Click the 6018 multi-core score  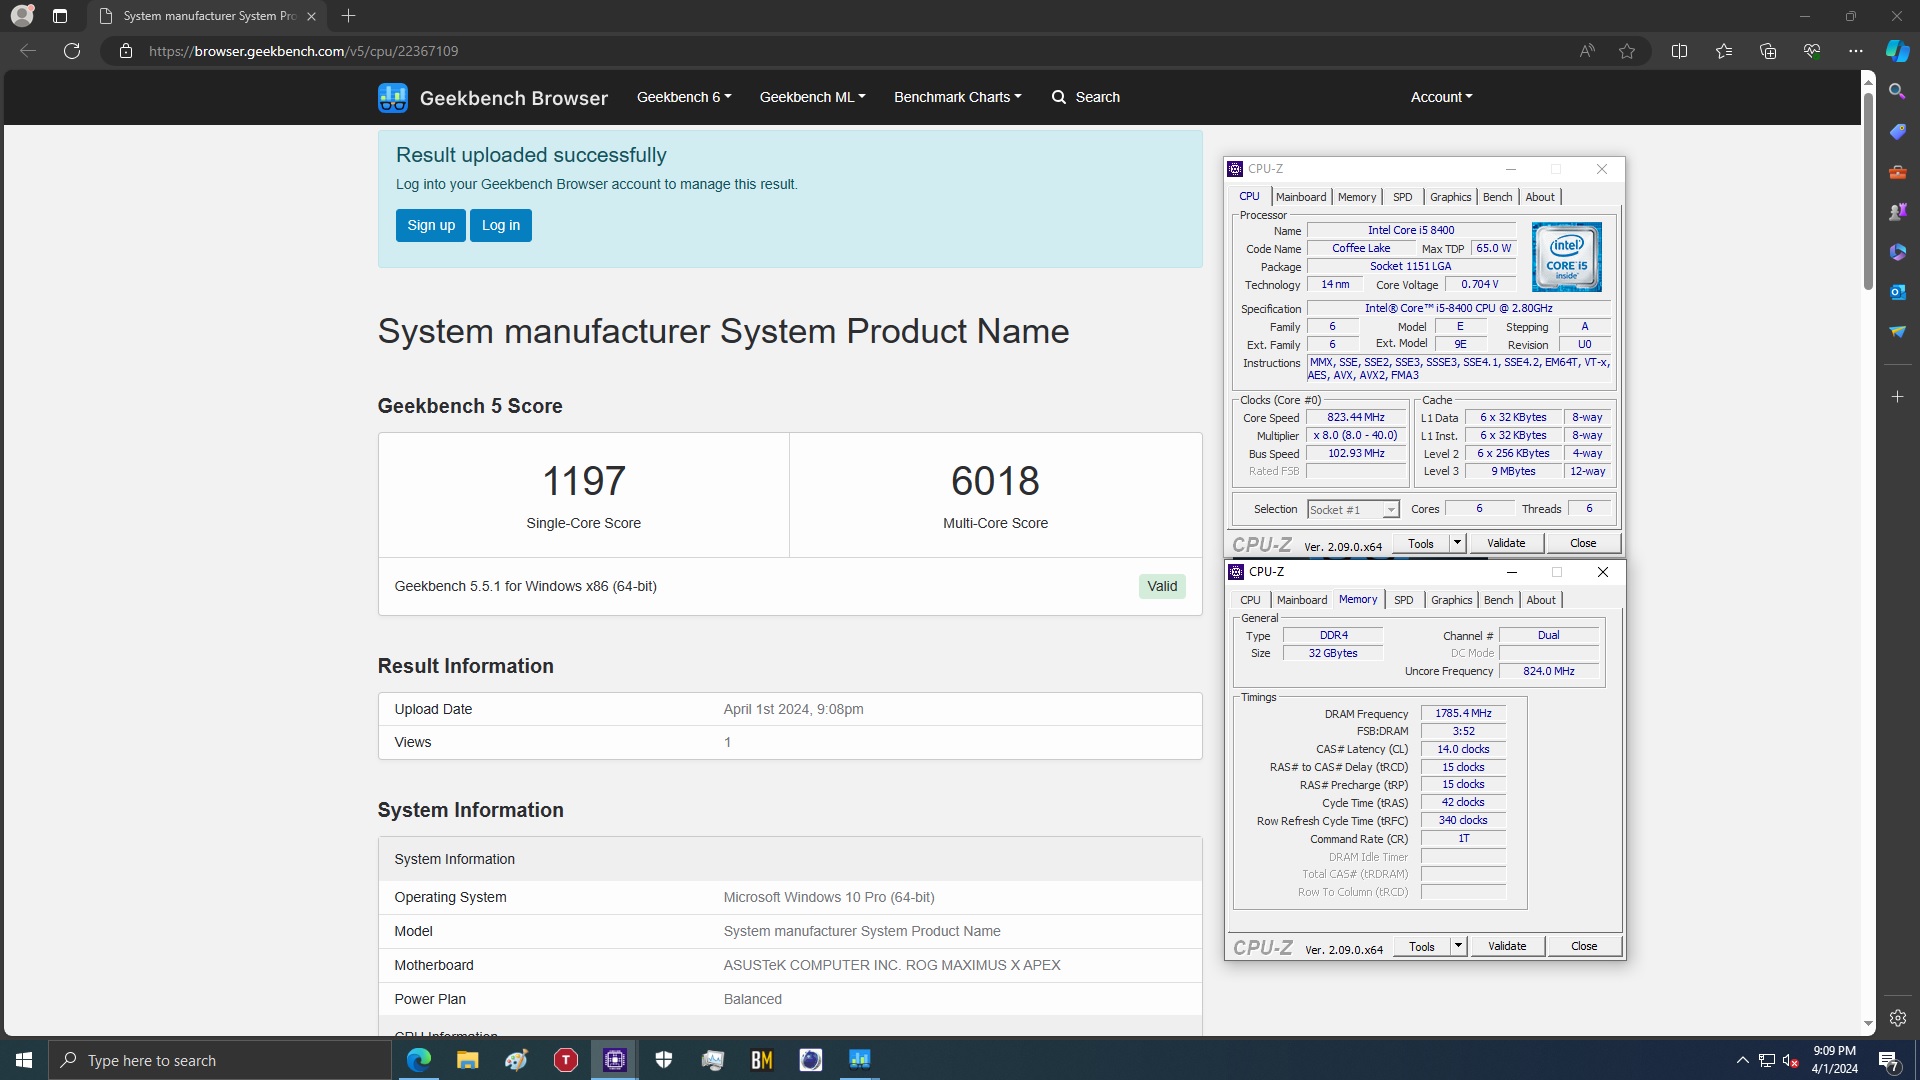(995, 481)
